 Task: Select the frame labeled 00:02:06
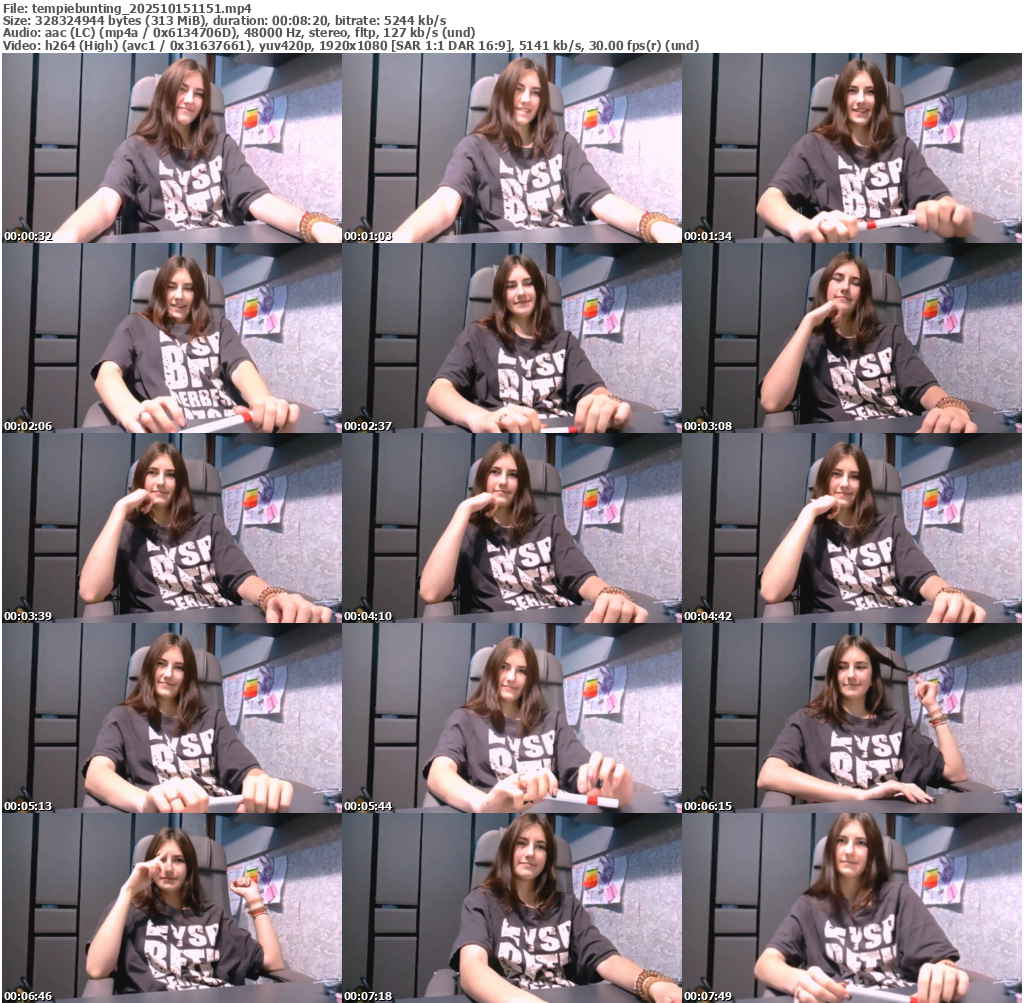[171, 338]
